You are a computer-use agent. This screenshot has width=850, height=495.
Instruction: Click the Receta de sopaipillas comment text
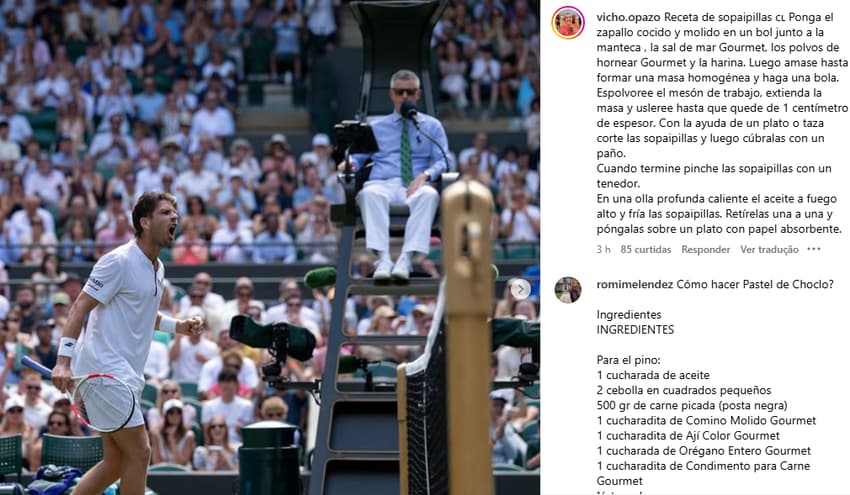[x=722, y=123]
